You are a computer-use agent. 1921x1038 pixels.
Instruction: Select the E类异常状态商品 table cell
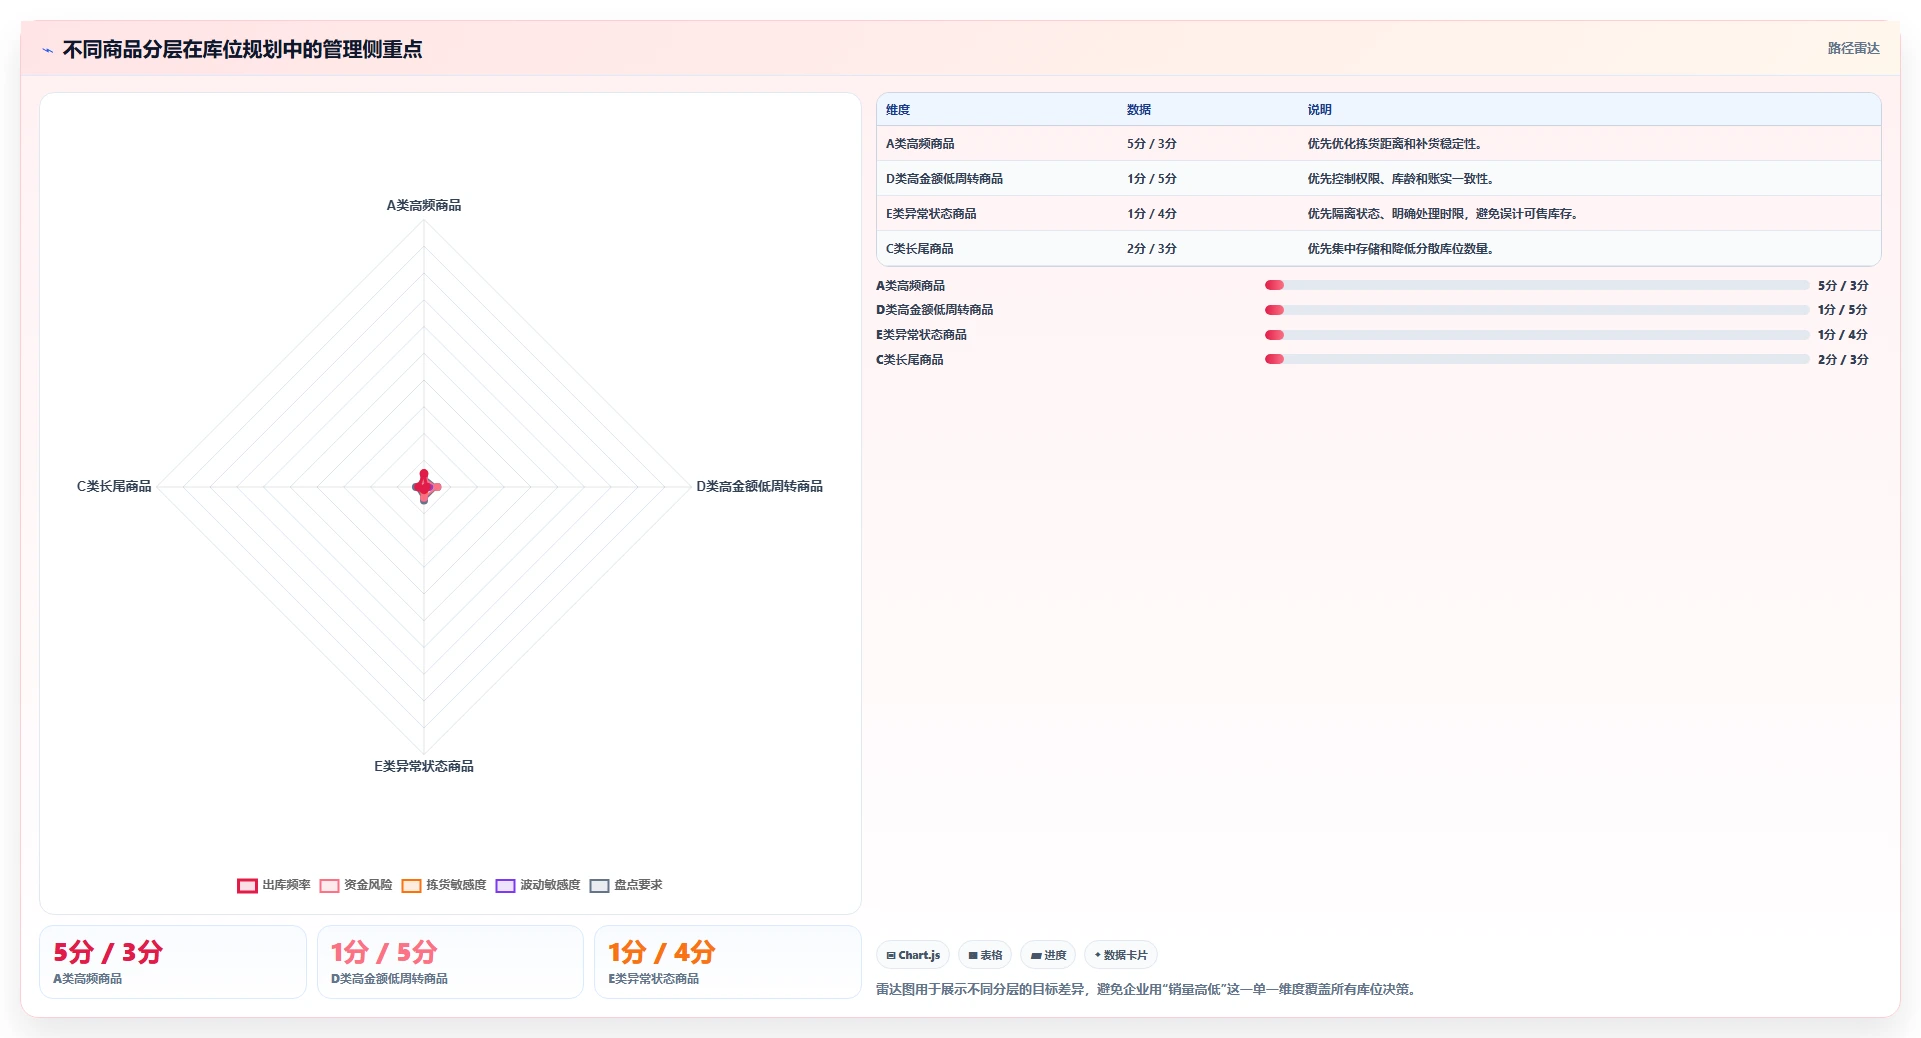click(x=931, y=214)
